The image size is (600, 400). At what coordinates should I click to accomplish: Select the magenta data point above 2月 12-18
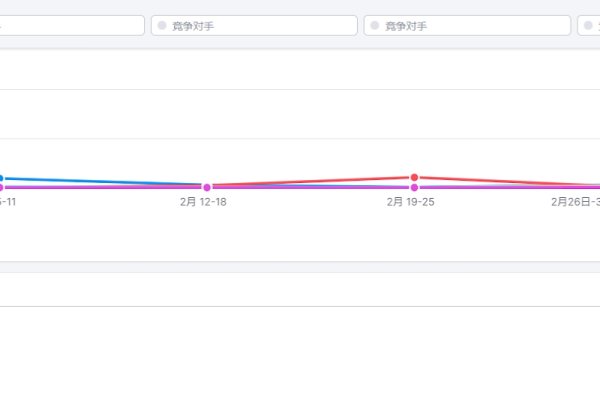207,187
